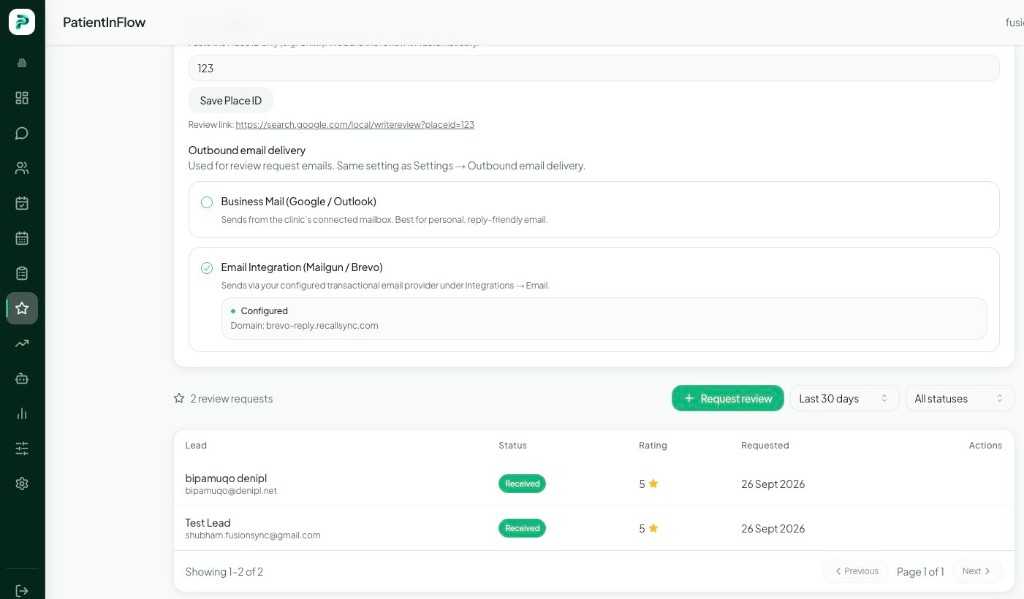Select the star reviews icon in sidebar
The width and height of the screenshot is (1024, 599).
pos(22,308)
